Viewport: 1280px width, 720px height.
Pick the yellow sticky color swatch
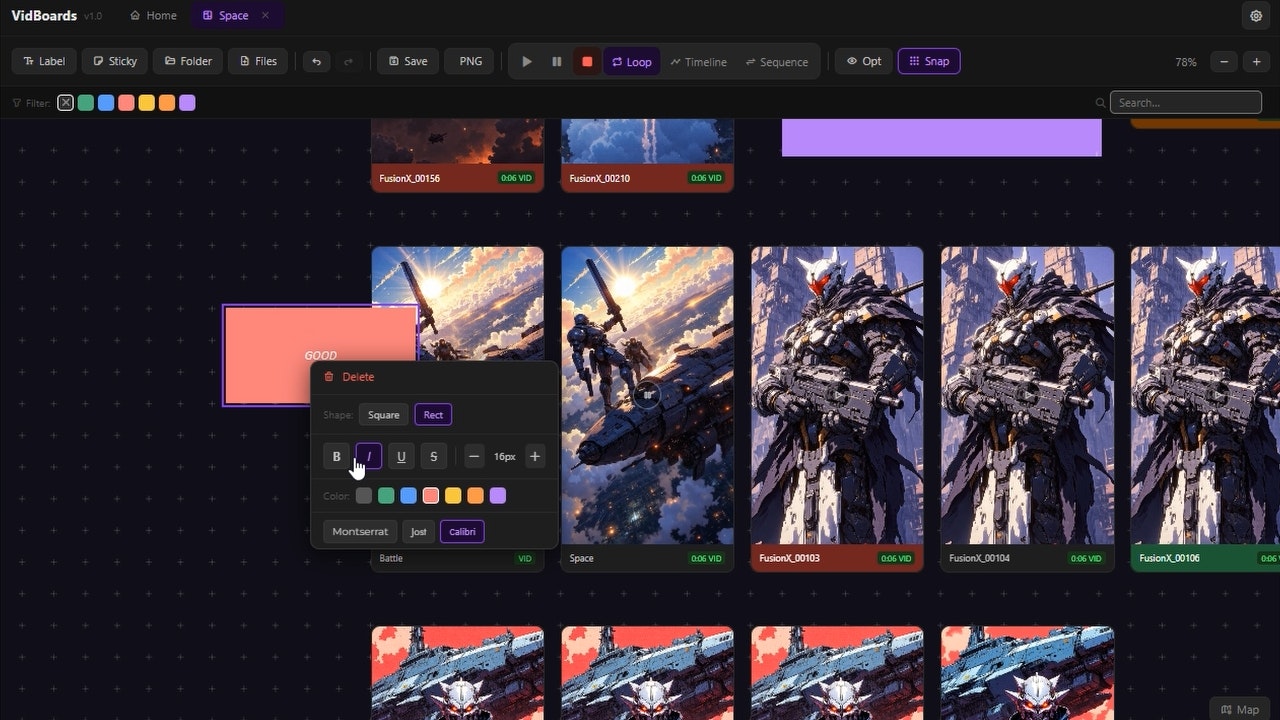(x=453, y=496)
